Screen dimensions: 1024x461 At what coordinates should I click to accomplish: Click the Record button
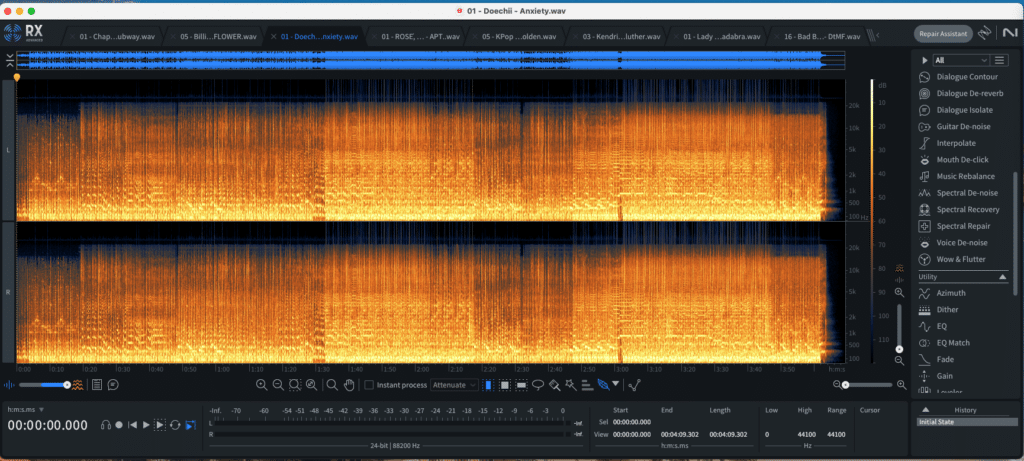coord(119,425)
